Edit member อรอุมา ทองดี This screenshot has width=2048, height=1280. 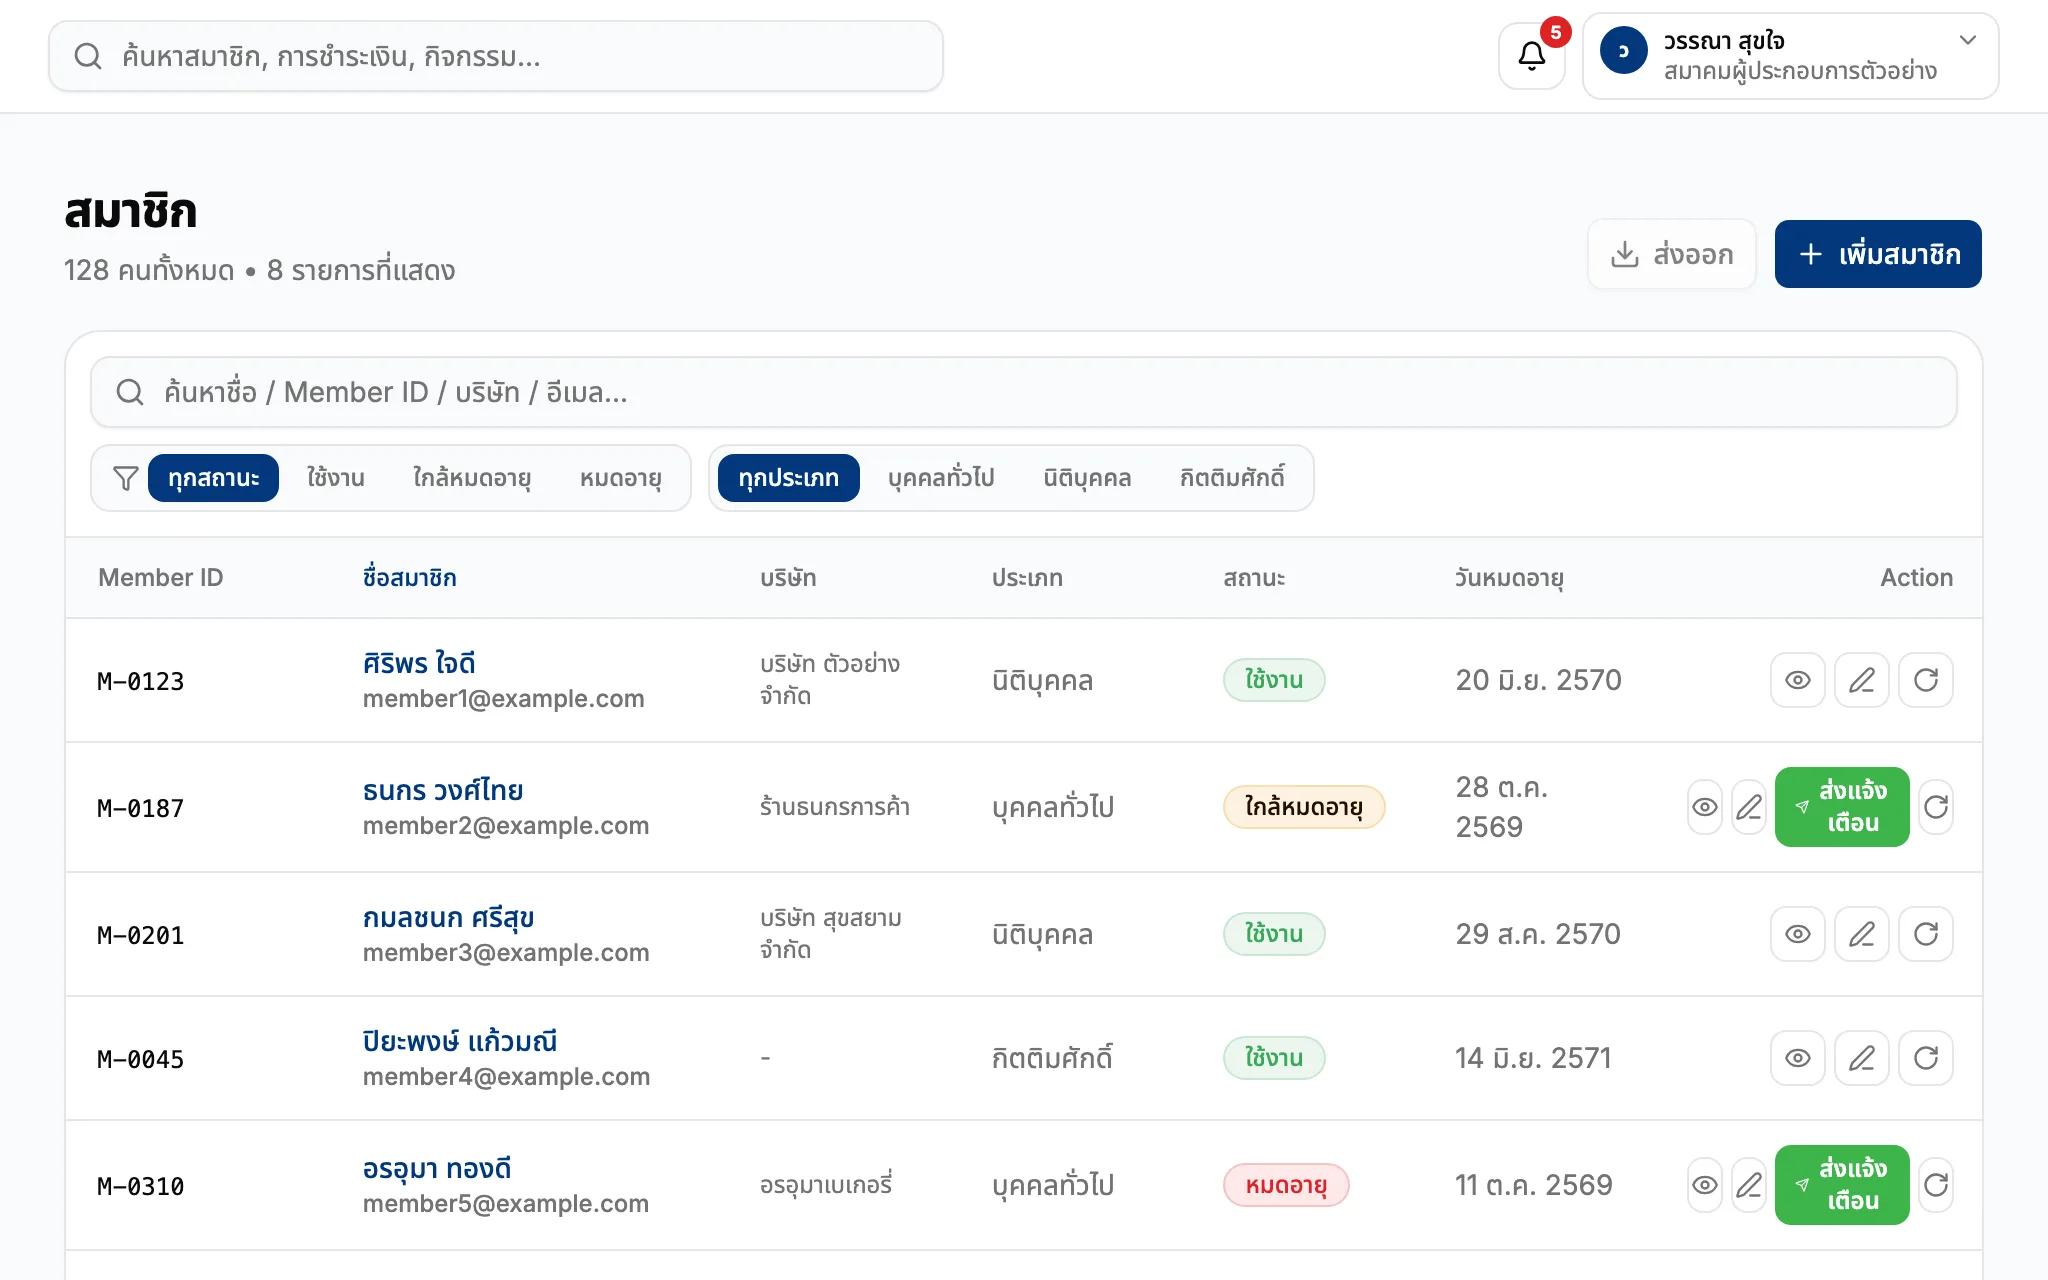(x=1749, y=1185)
